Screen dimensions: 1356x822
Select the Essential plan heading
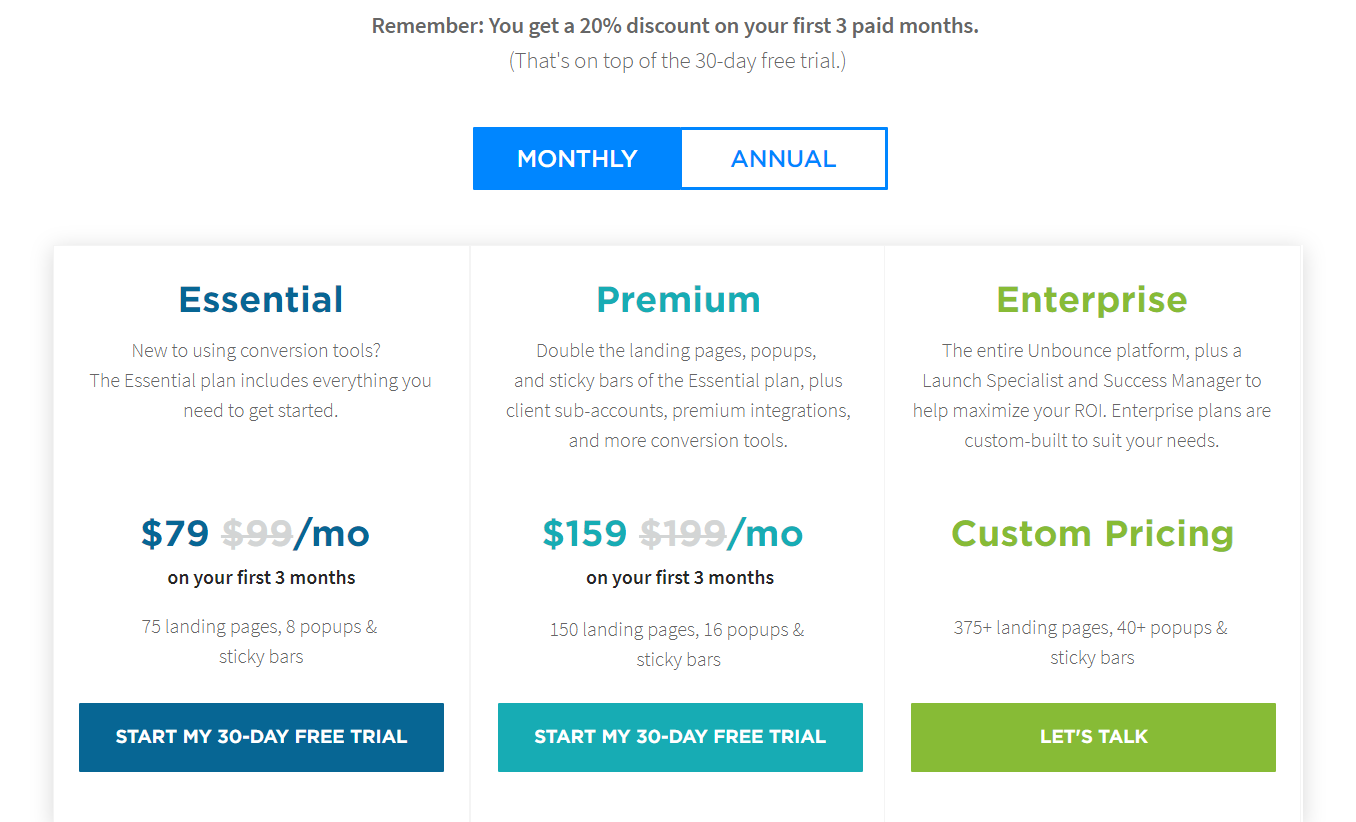coord(261,299)
